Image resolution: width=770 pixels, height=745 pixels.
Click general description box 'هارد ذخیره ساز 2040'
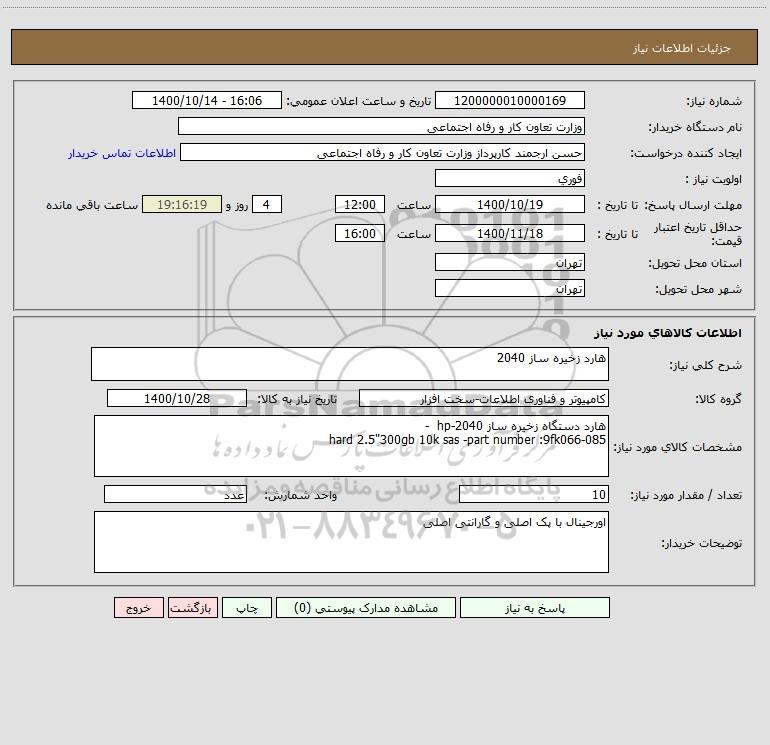point(350,364)
